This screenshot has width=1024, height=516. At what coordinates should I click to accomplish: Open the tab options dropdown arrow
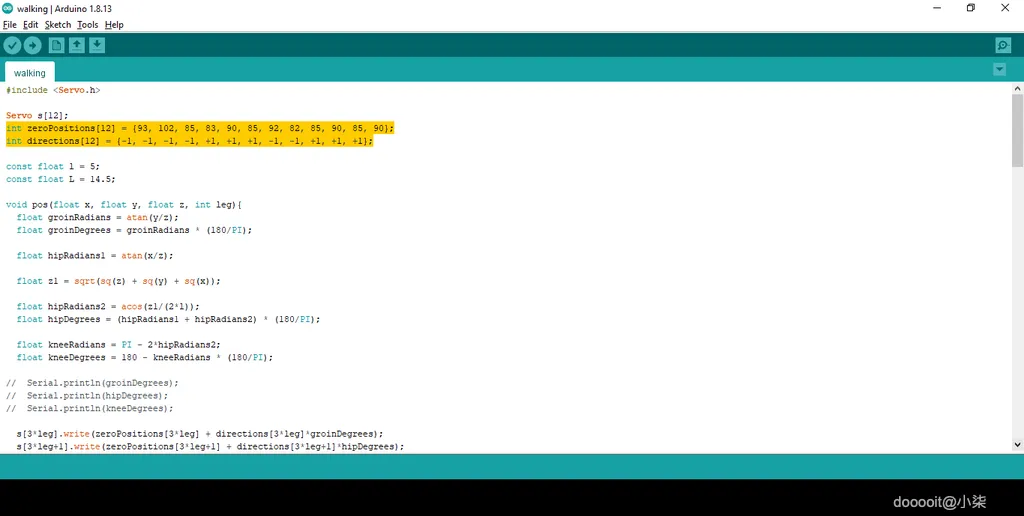point(999,69)
